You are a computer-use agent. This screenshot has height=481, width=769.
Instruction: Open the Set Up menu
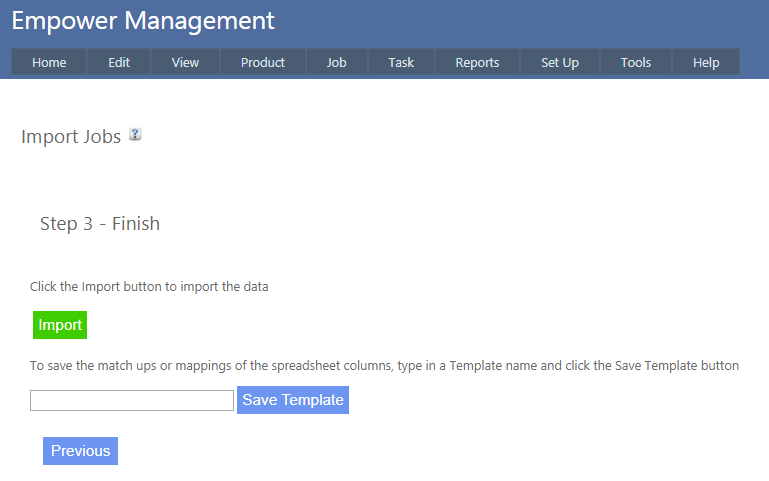[x=560, y=62]
